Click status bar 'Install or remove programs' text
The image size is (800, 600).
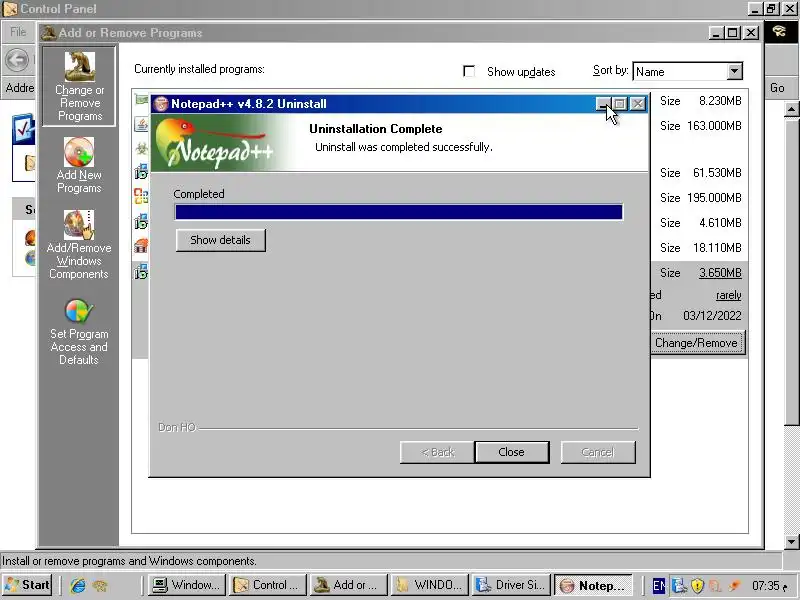129,561
